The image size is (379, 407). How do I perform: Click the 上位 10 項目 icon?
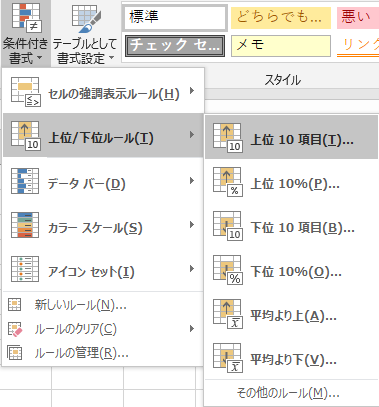click(228, 138)
